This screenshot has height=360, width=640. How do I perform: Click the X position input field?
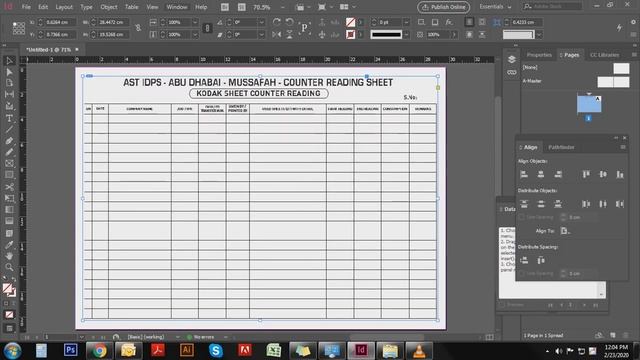tap(60, 22)
